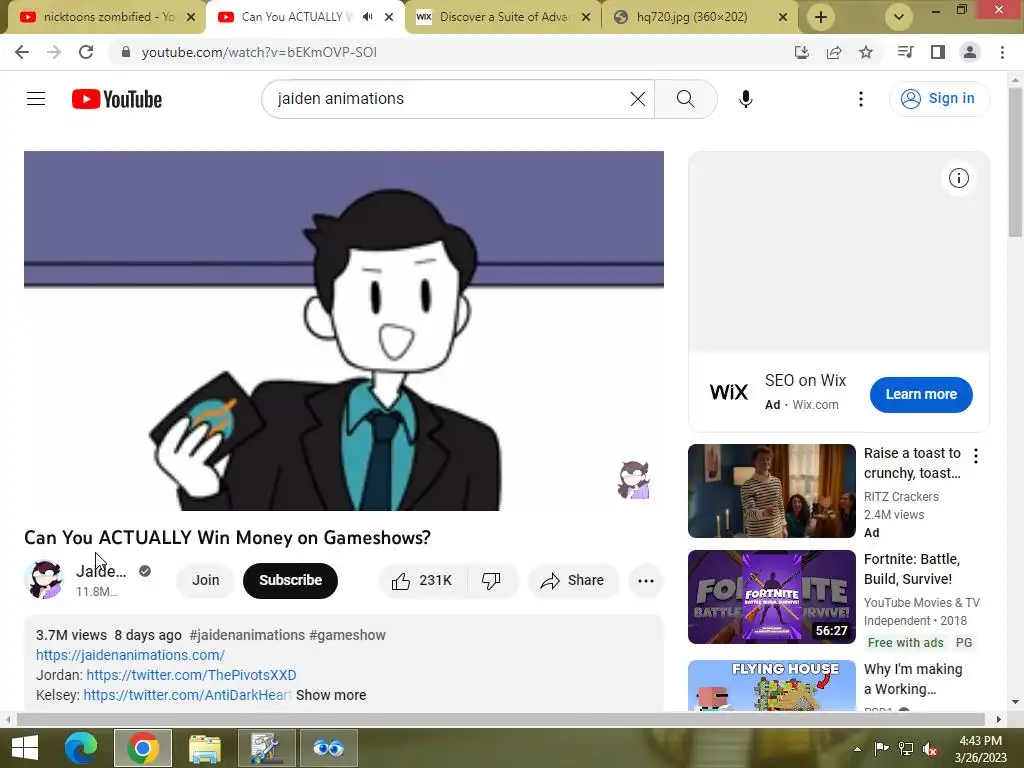This screenshot has height=768, width=1024.
Task: Open more actions ellipsis under video
Action: pyautogui.click(x=645, y=581)
